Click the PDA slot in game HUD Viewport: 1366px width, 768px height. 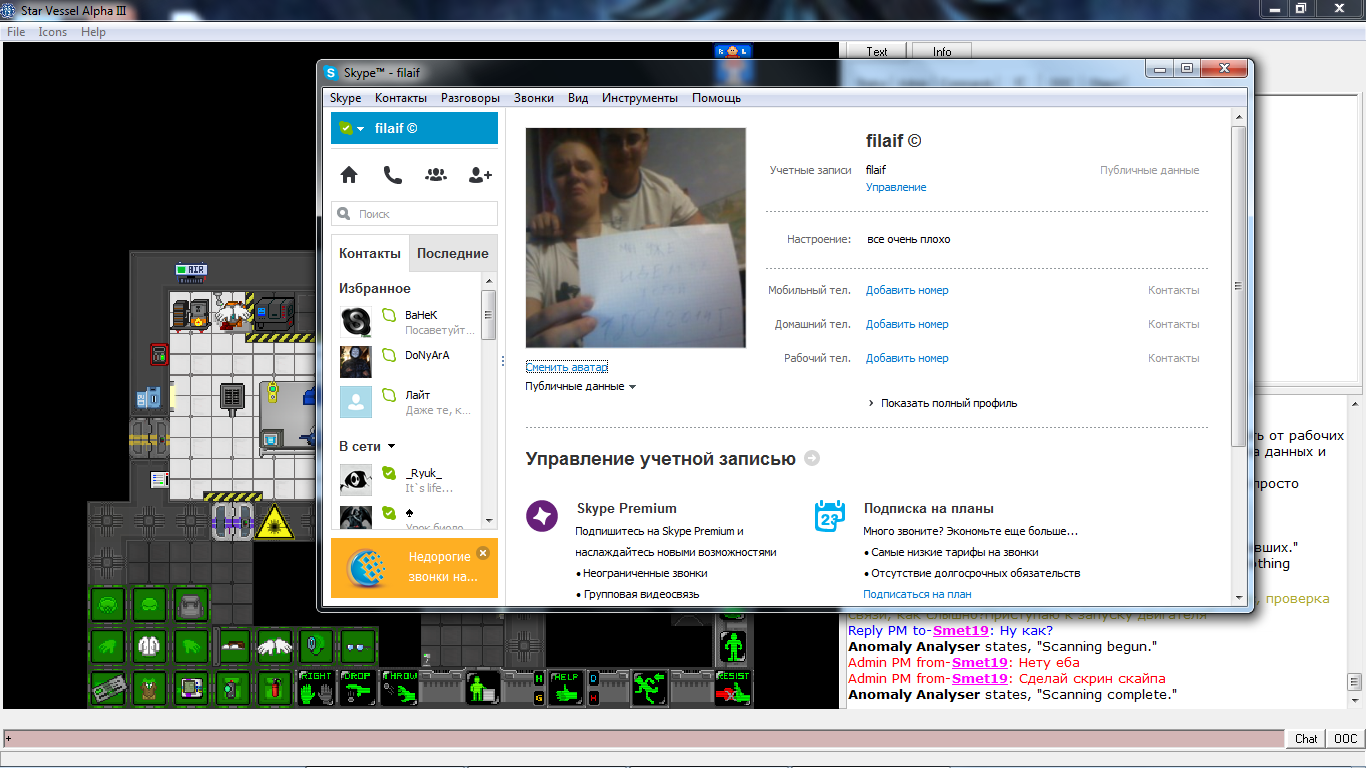[x=193, y=688]
